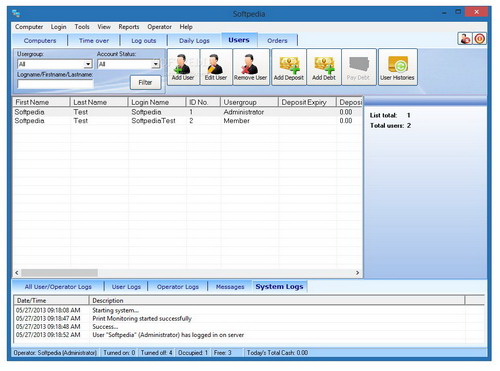Click the Member usergroup cell

236,121
